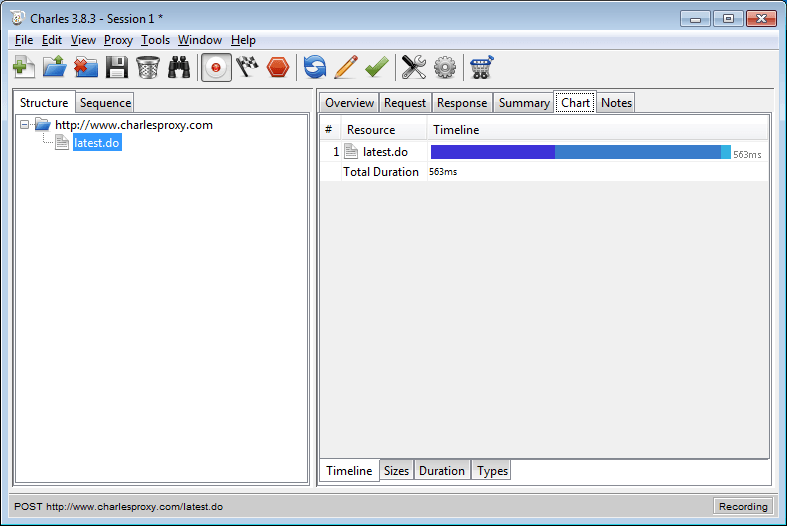The image size is (787, 526).
Task: Click the Recording status button
Action: [743, 507]
